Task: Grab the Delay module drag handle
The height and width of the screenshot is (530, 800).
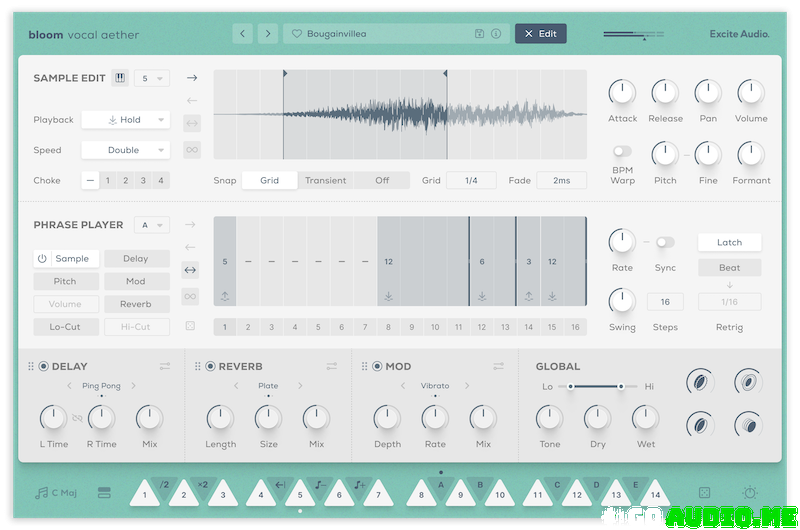Action: [31, 366]
